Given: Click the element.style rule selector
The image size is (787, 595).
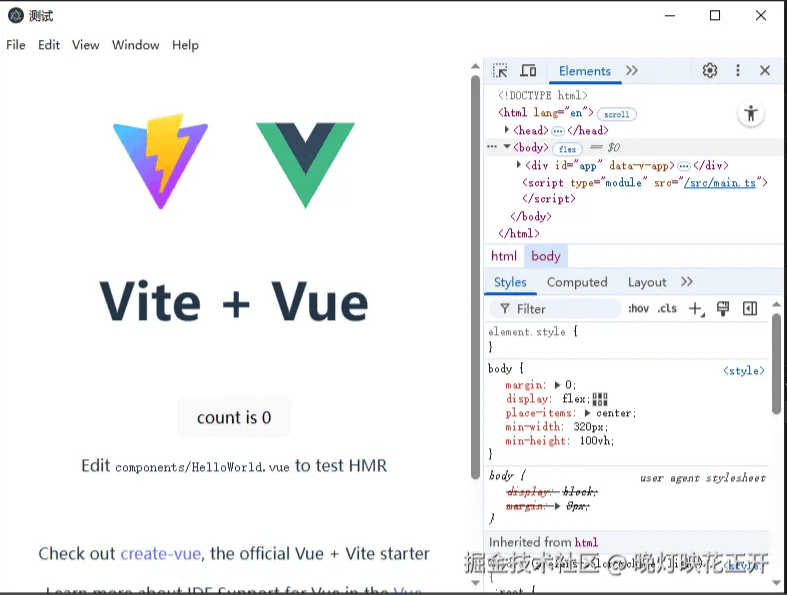Looking at the screenshot, I should tap(527, 332).
